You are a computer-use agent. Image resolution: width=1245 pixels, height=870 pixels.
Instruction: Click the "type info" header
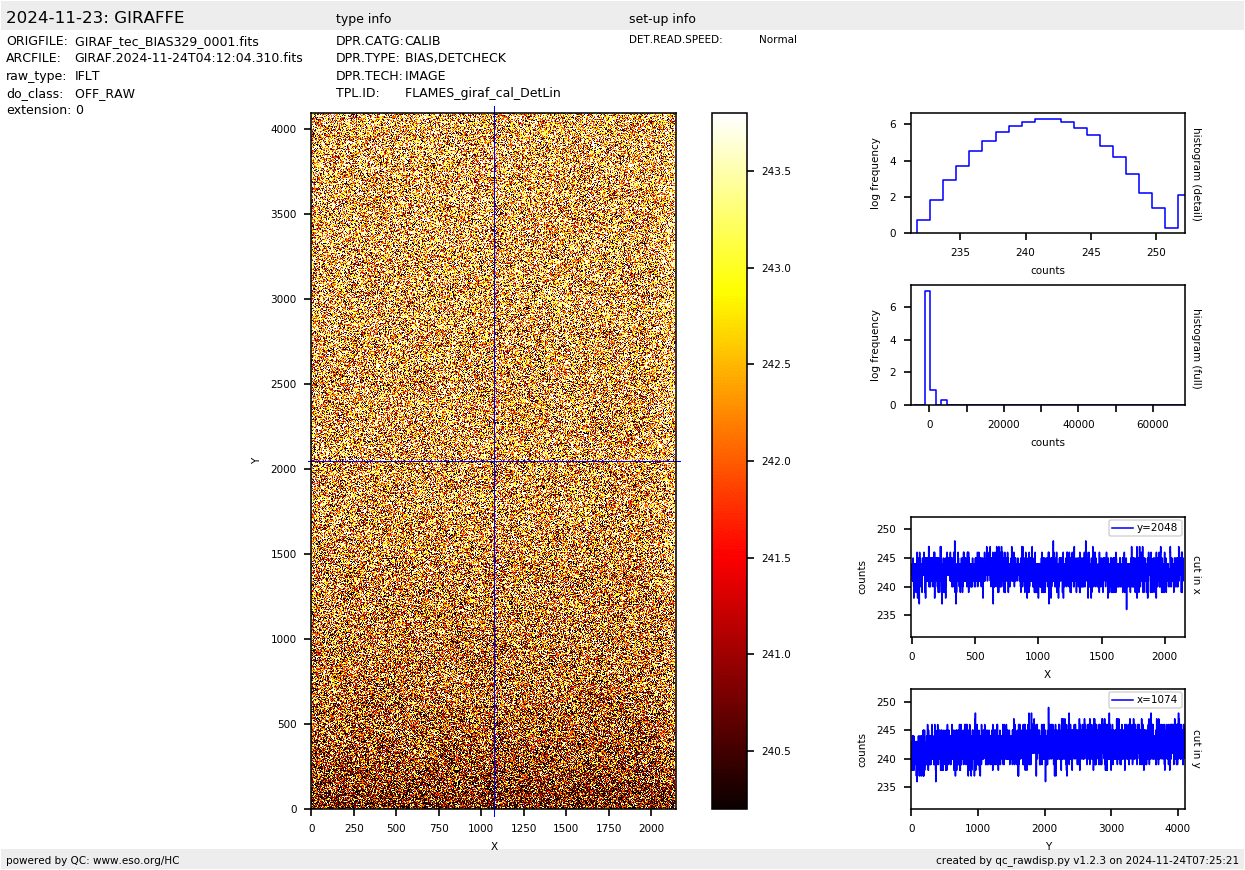(x=363, y=19)
